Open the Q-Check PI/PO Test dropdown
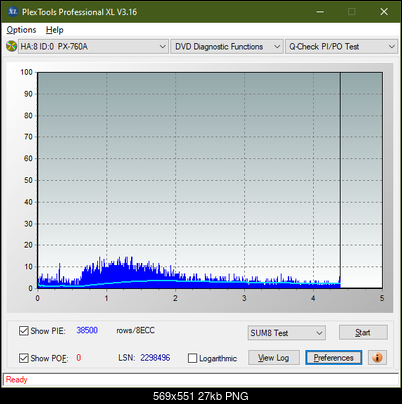Screen dimensions: 402x404 (x=342, y=47)
